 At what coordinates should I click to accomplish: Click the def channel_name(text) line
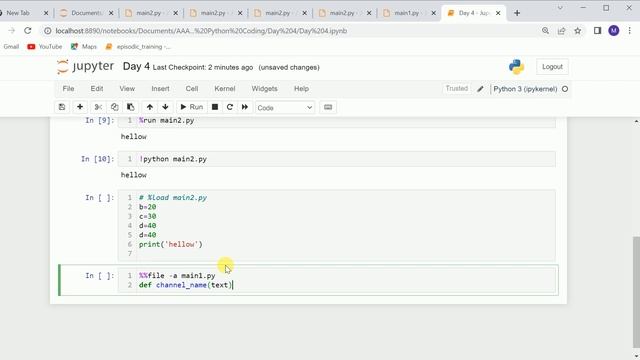(x=185, y=285)
